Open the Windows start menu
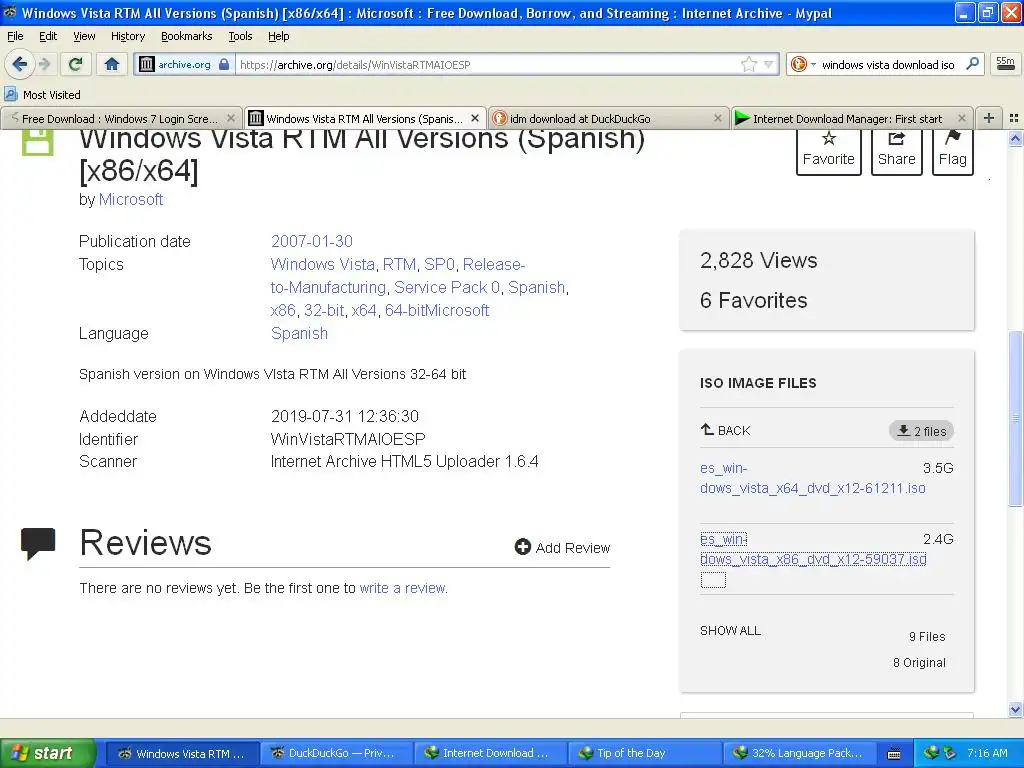This screenshot has width=1024, height=768. point(48,753)
